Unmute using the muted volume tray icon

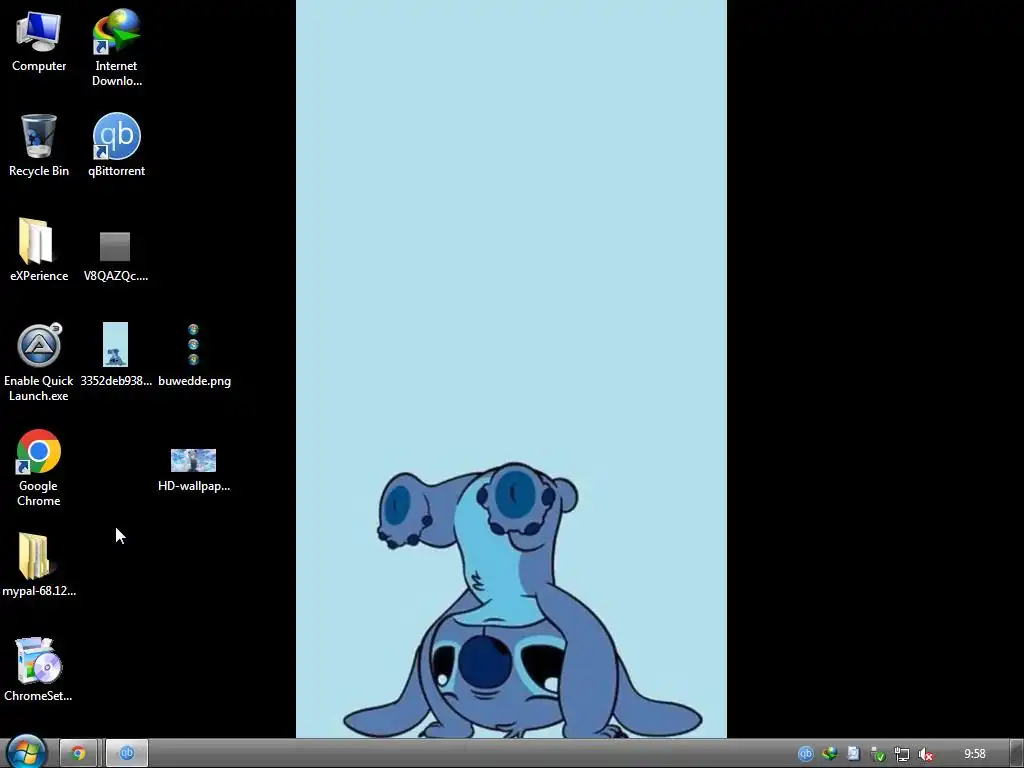point(925,754)
